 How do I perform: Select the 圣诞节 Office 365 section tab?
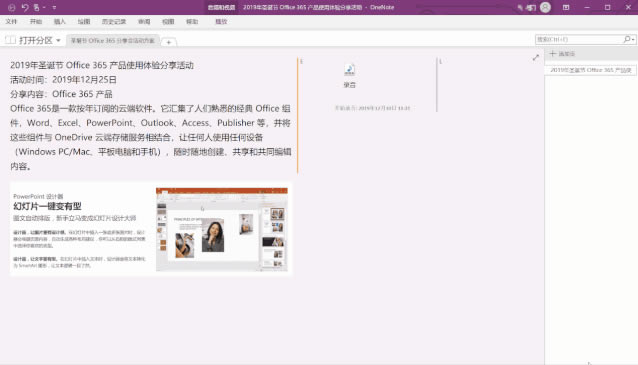[113, 41]
